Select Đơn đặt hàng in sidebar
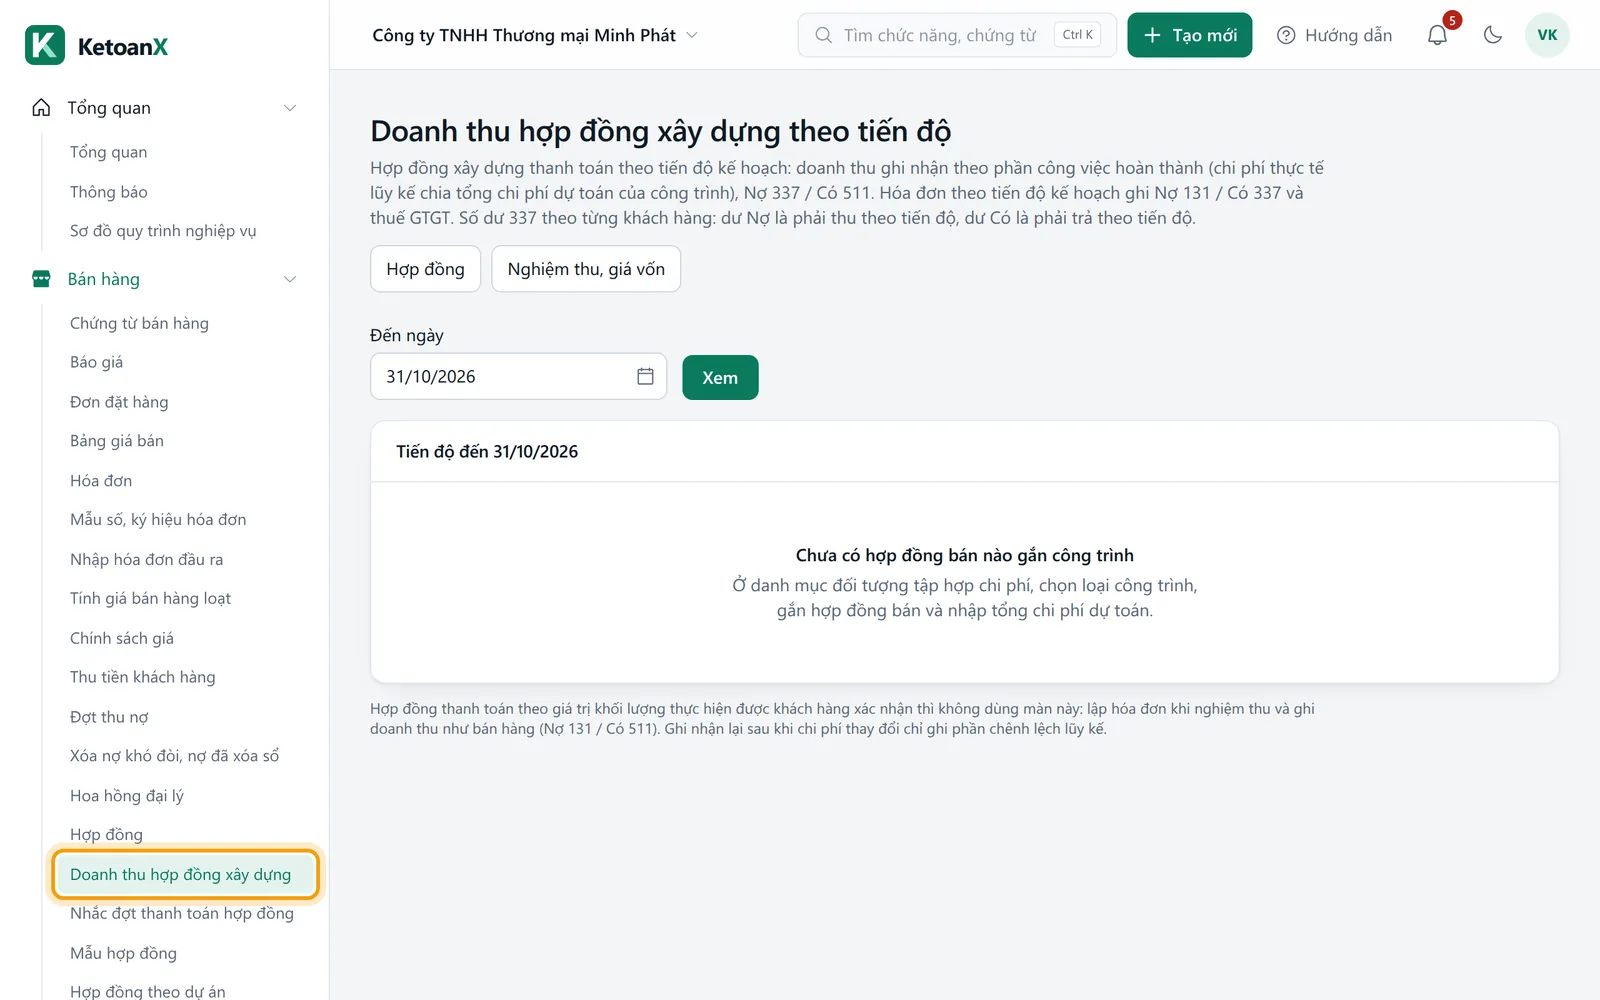 (x=119, y=402)
